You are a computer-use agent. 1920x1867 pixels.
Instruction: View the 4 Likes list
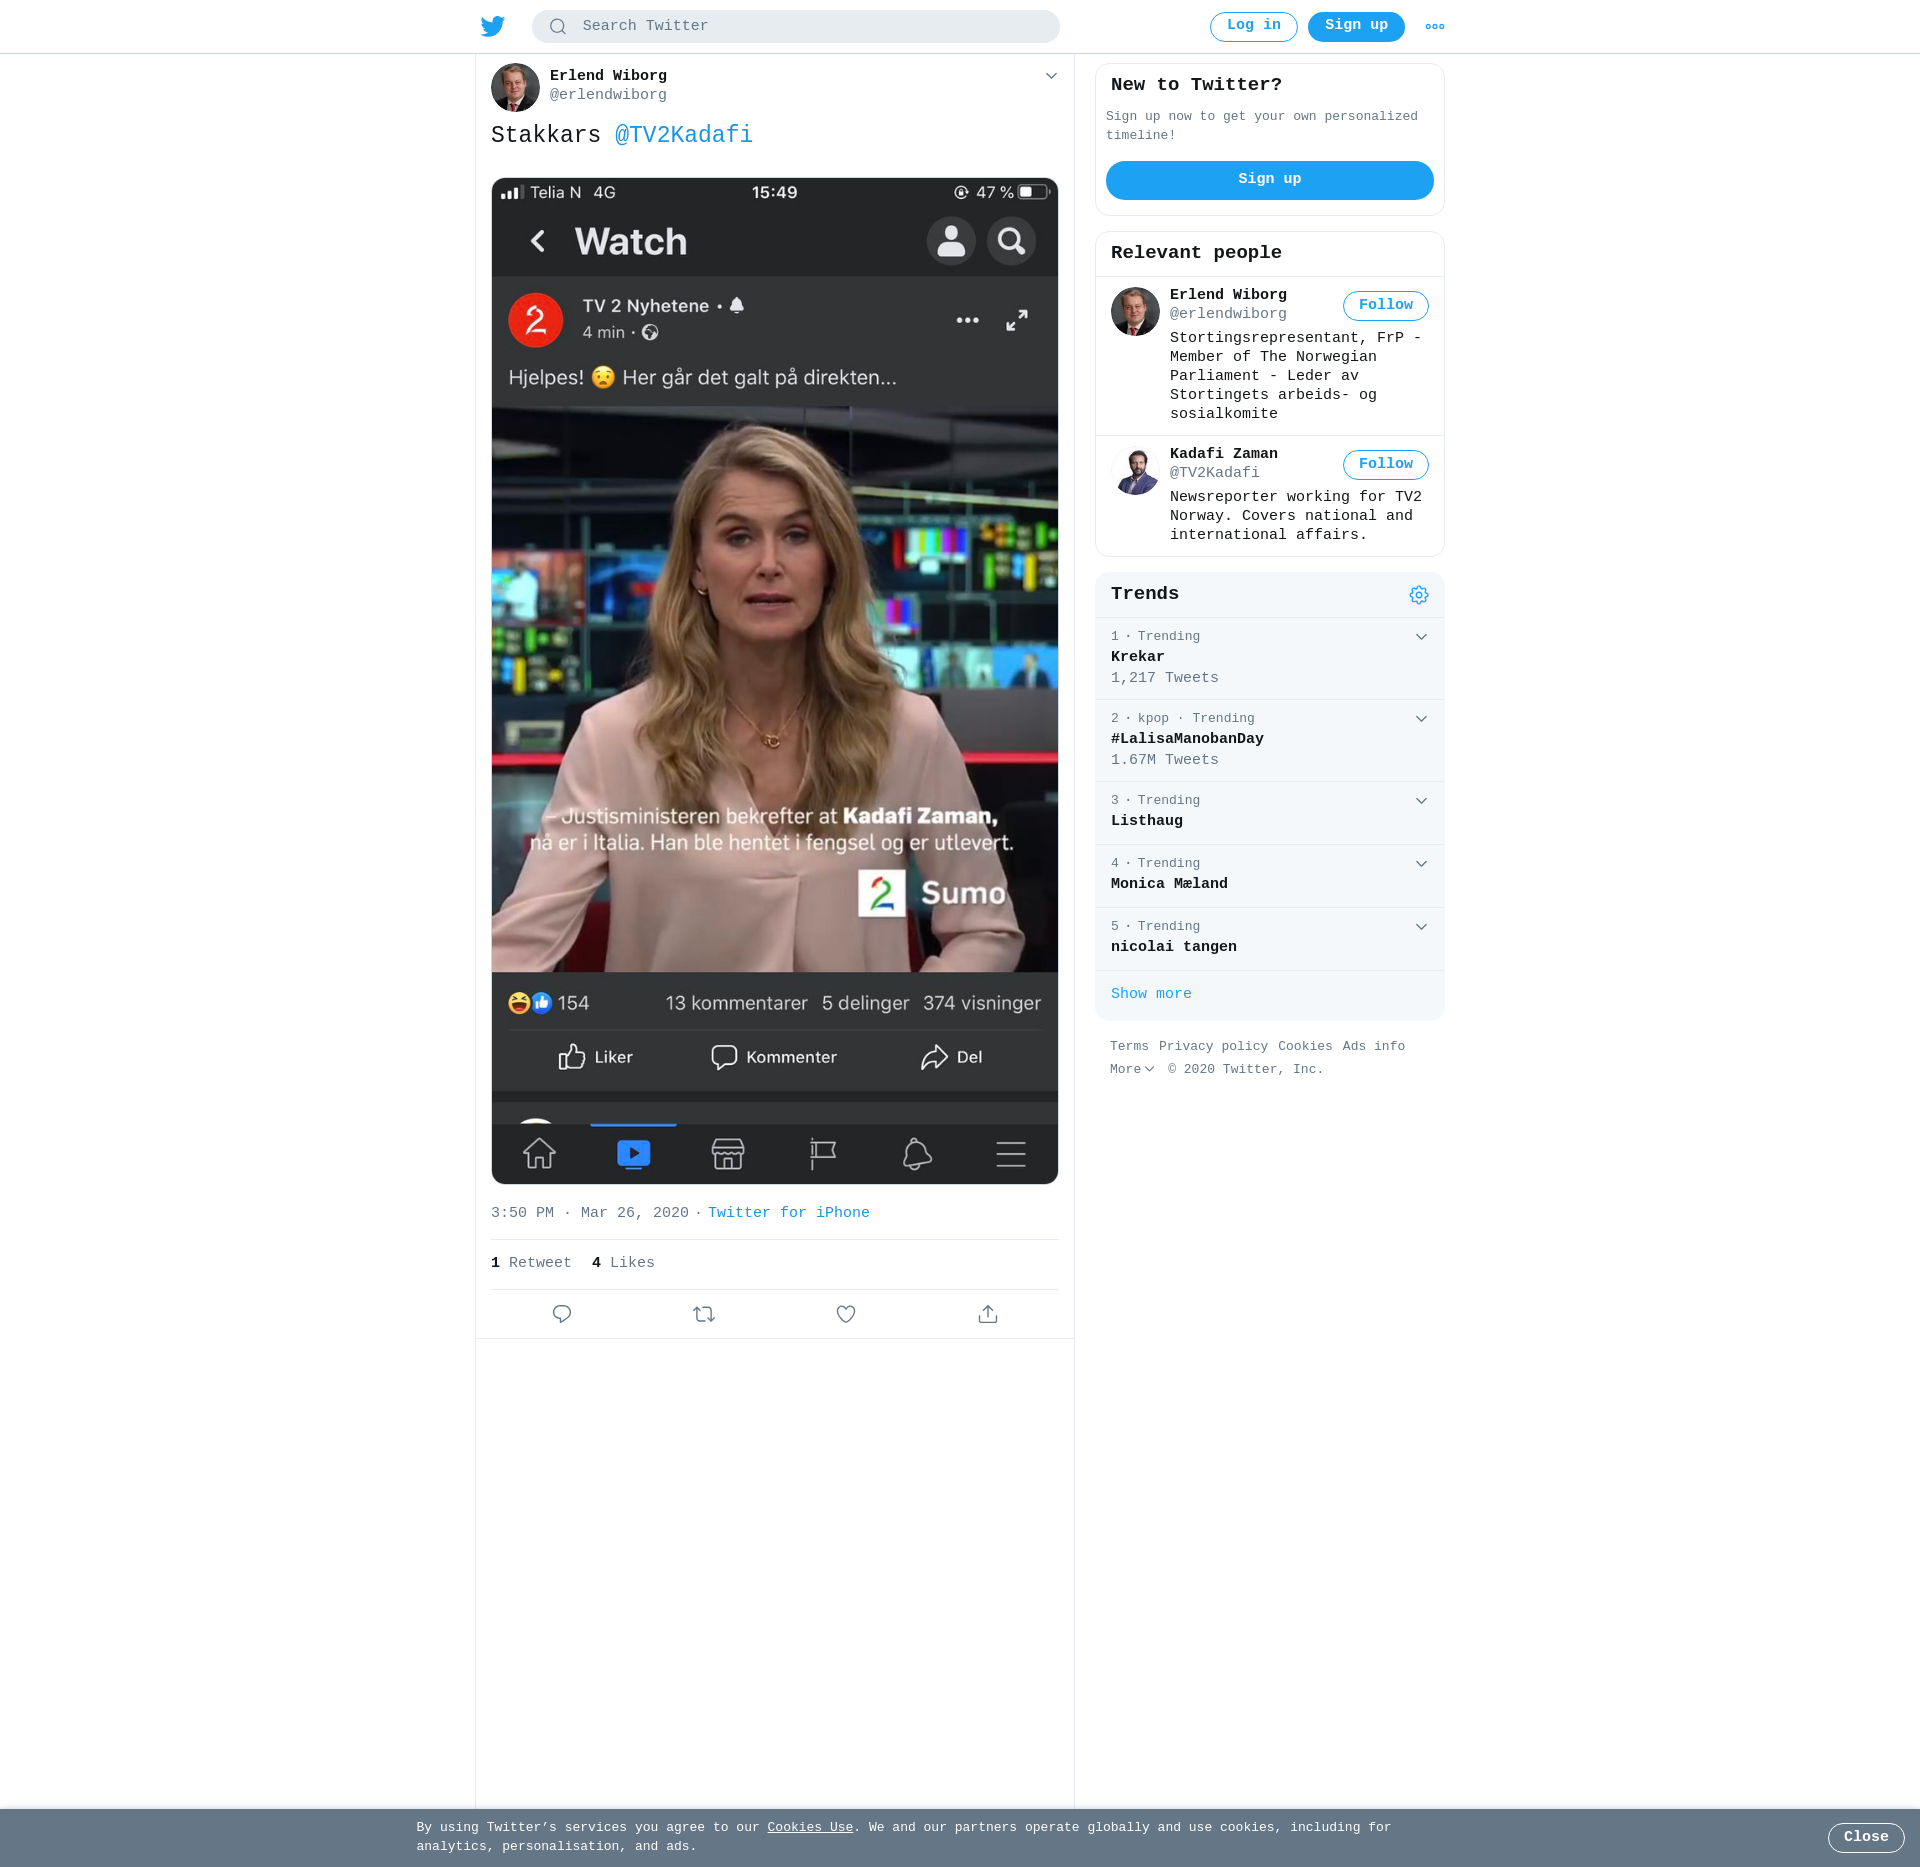tap(623, 1263)
